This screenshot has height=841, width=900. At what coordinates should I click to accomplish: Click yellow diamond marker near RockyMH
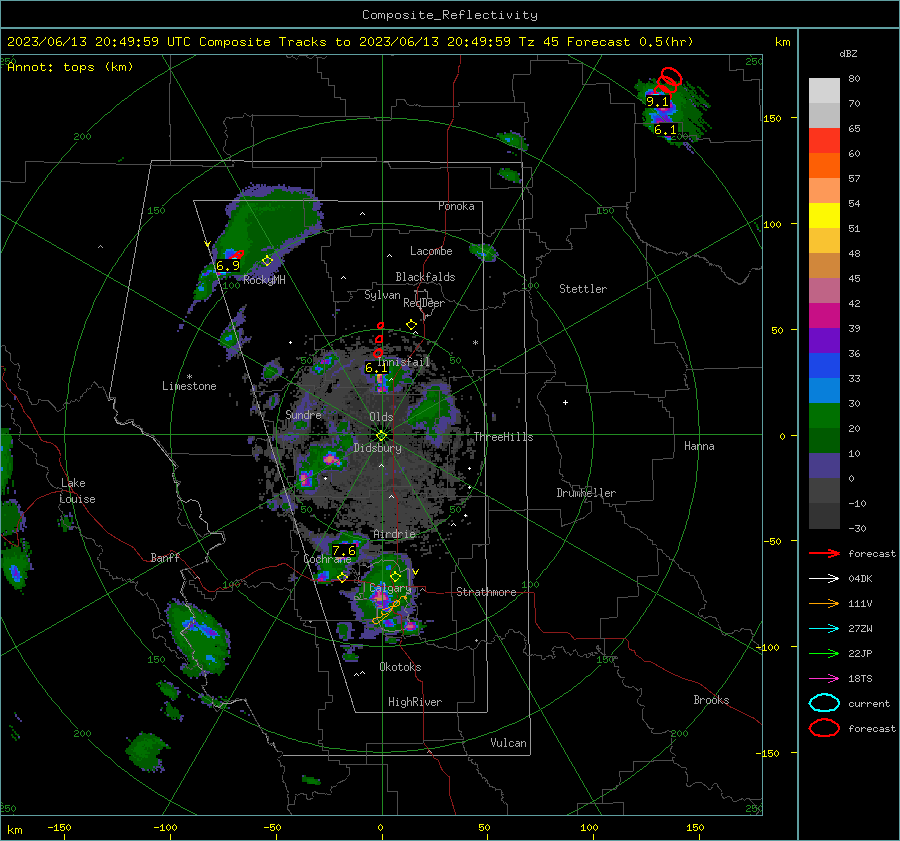click(x=267, y=261)
